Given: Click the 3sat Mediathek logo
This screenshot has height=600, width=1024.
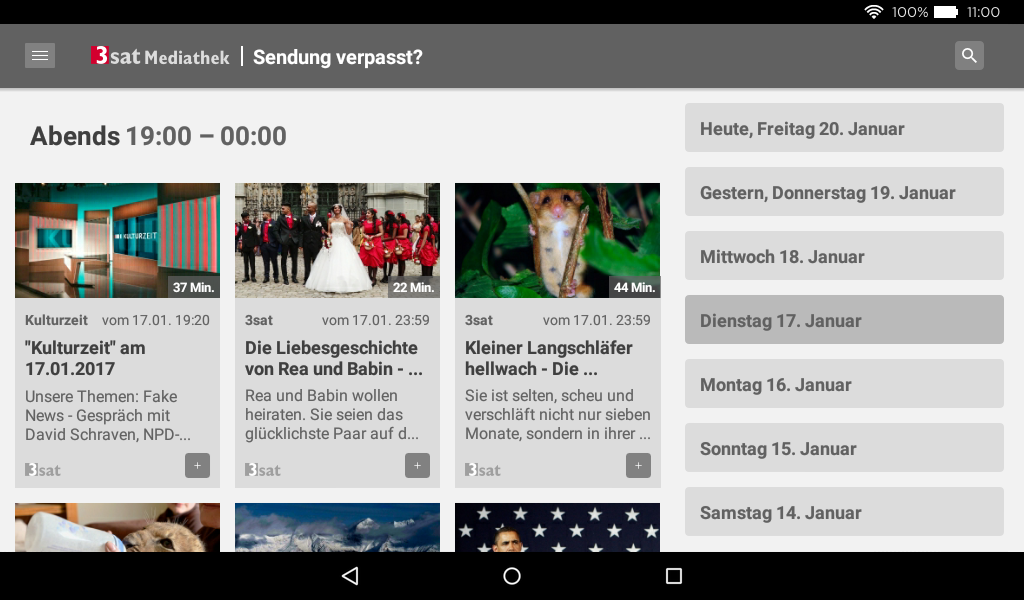Looking at the screenshot, I should point(160,57).
